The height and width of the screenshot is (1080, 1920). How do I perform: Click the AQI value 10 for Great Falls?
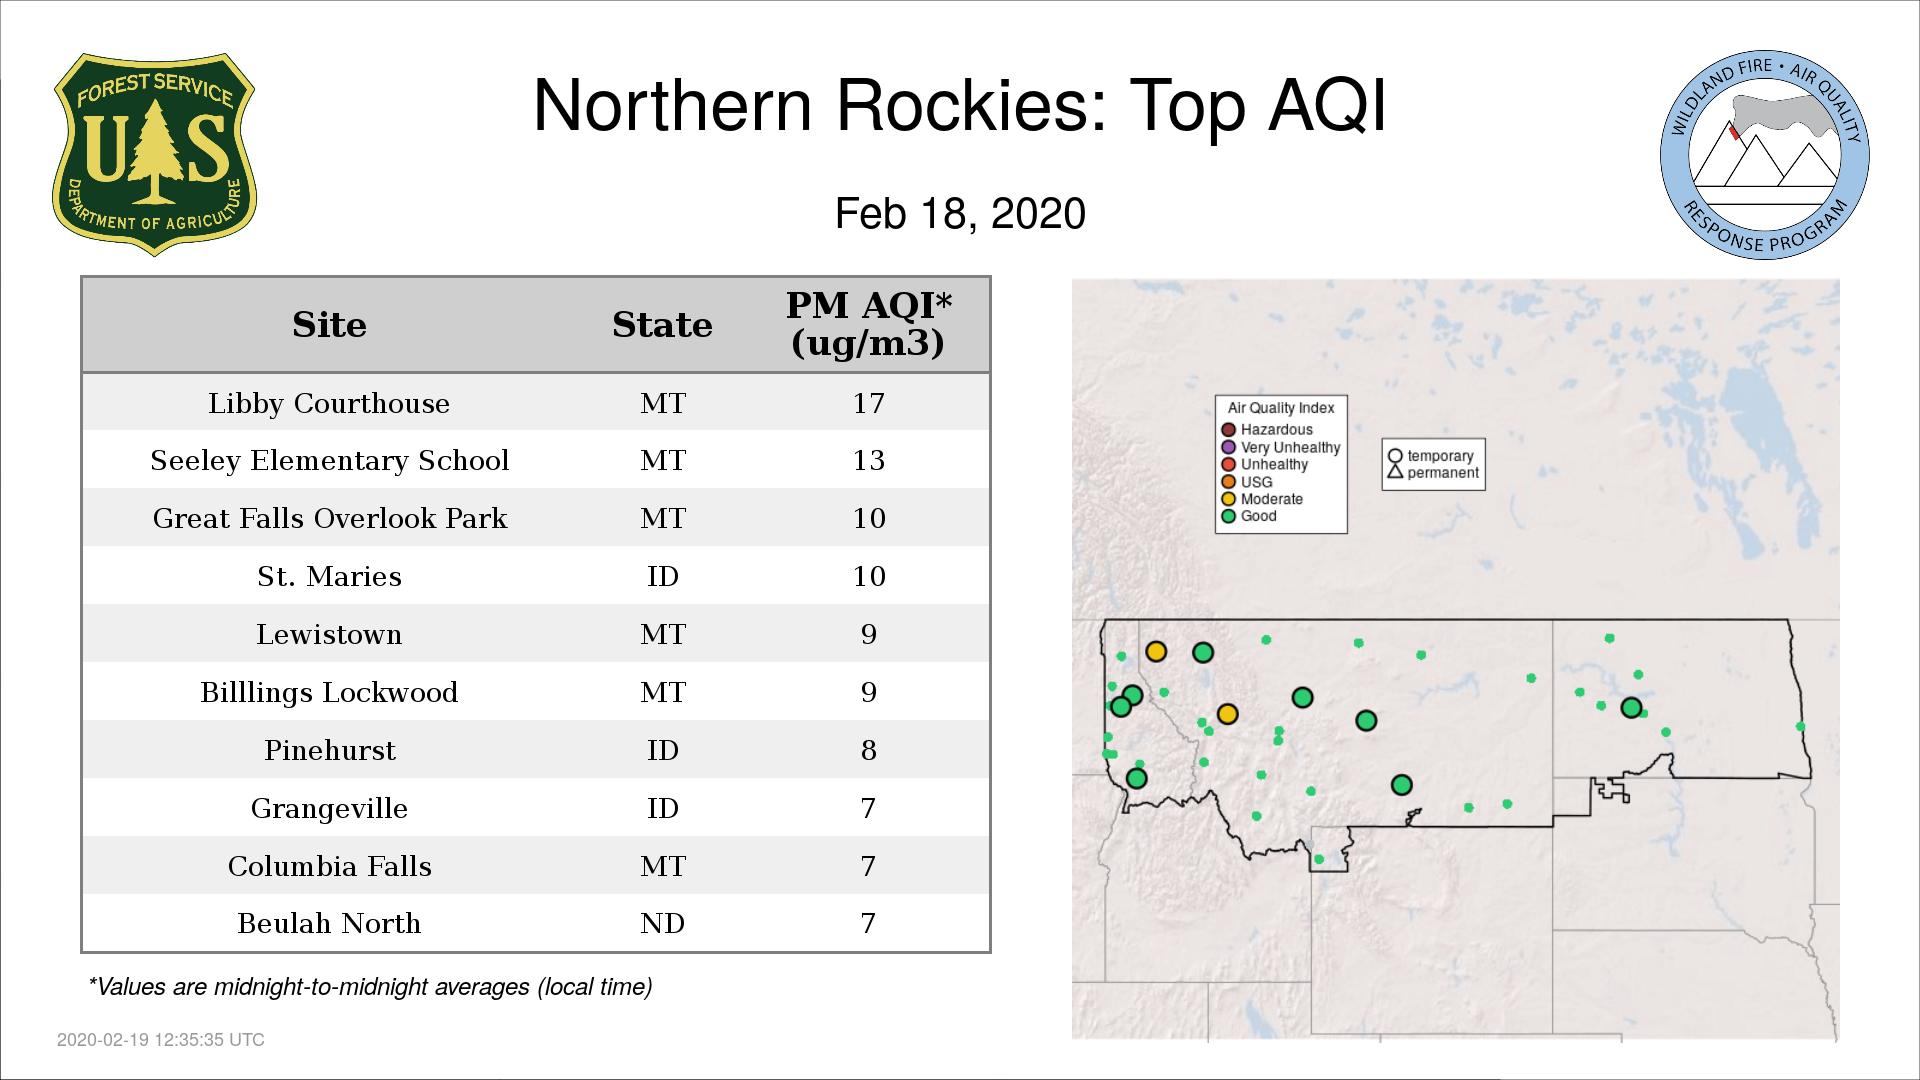[868, 519]
